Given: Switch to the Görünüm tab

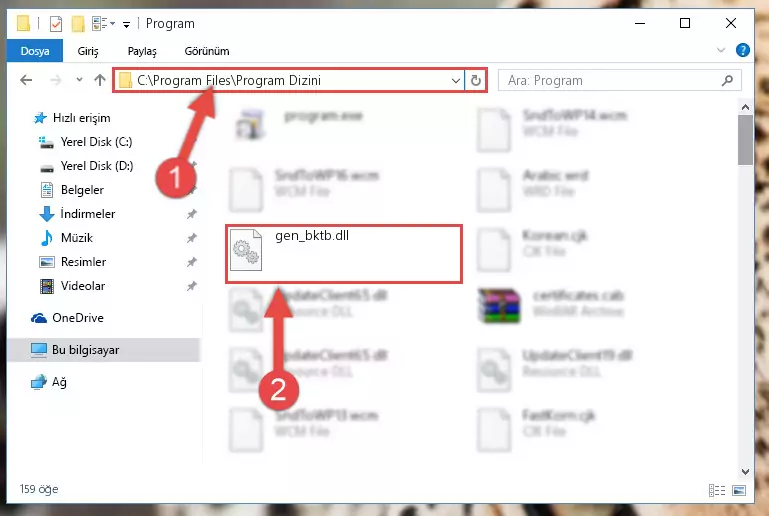Looking at the screenshot, I should 206,51.
